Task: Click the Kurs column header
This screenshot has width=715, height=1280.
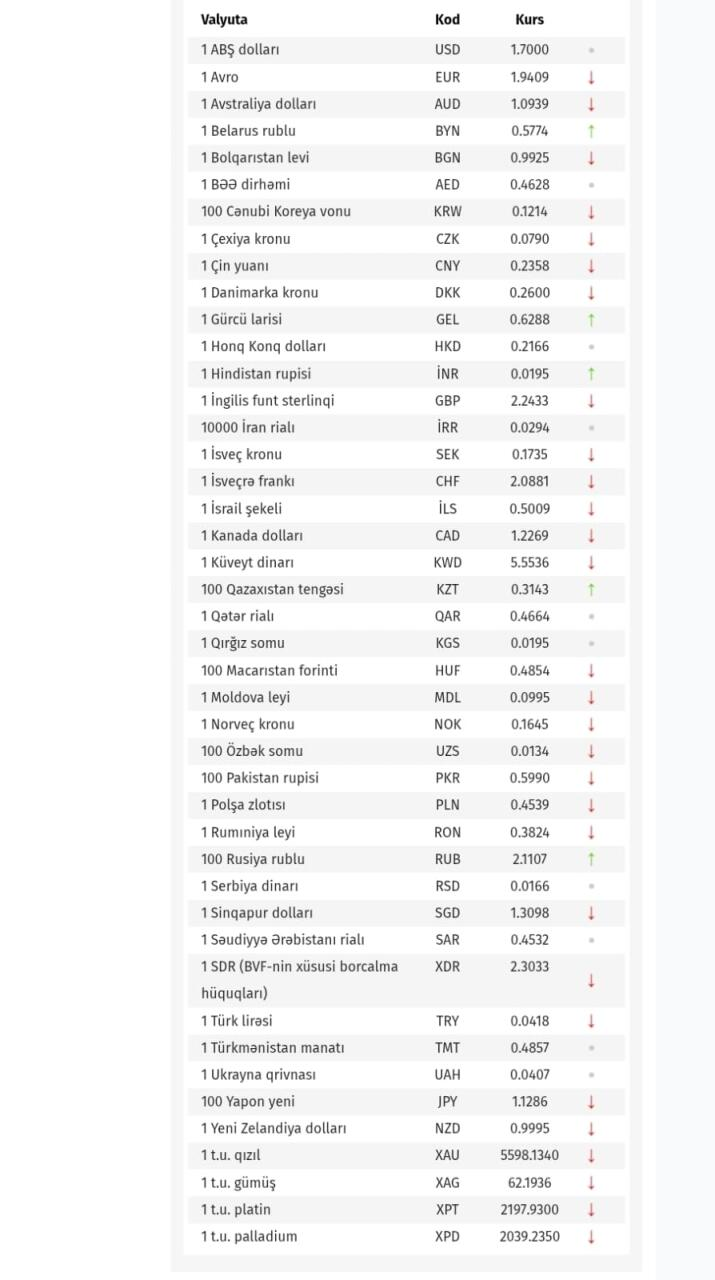Action: pyautogui.click(x=529, y=20)
